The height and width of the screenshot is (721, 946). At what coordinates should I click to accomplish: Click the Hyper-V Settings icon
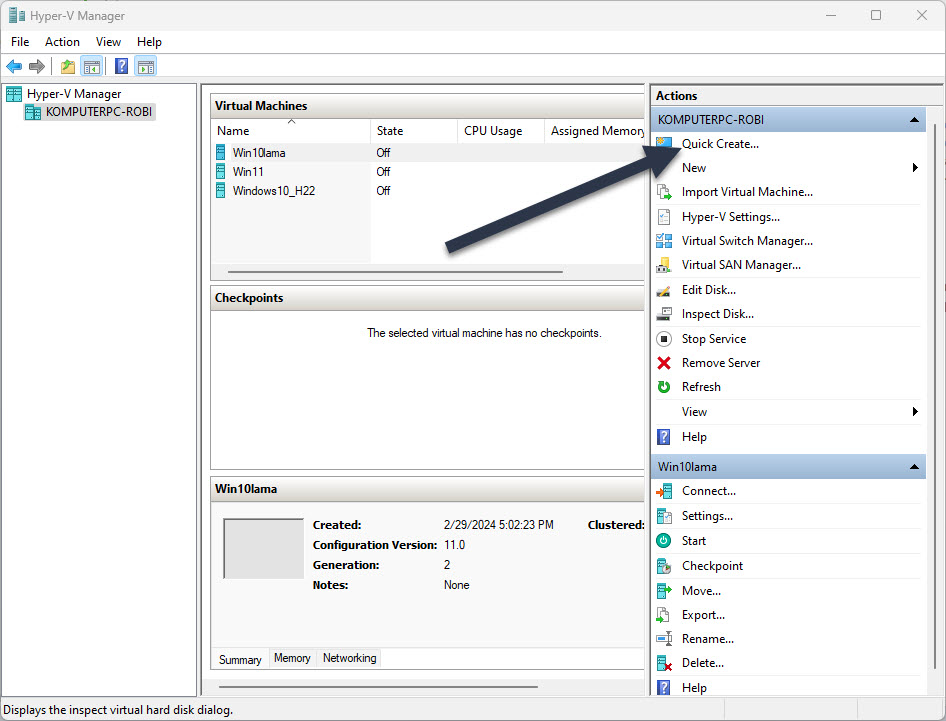(x=665, y=216)
